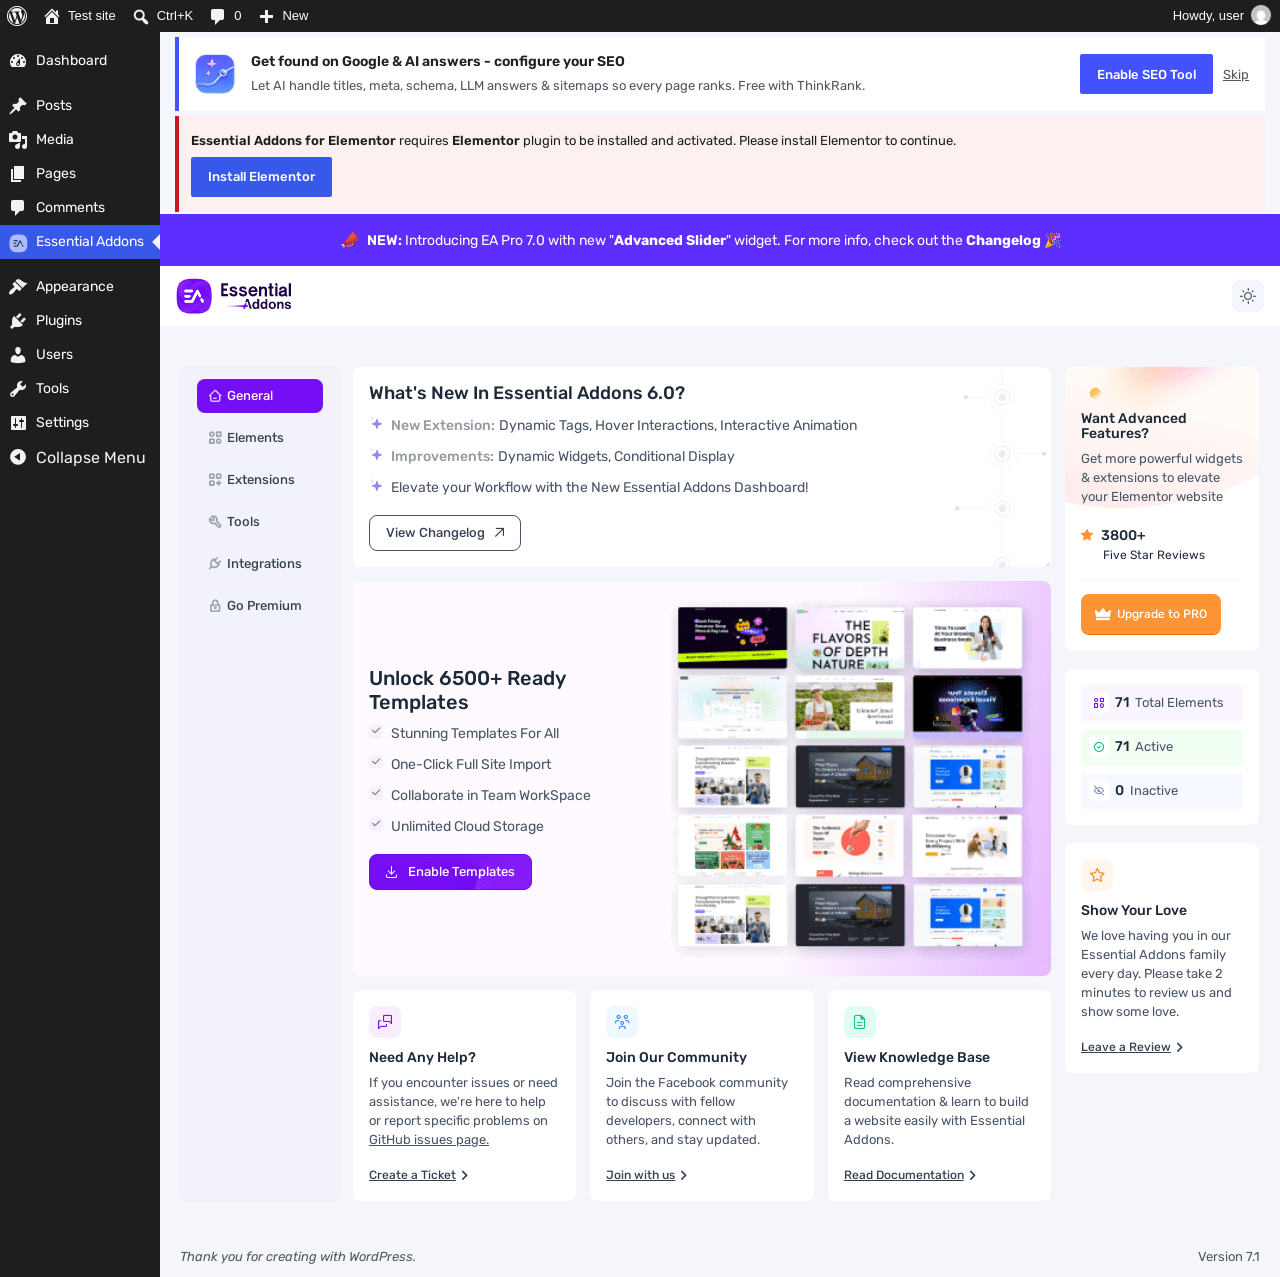Switch to the Elements tab
Image resolution: width=1280 pixels, height=1277 pixels.
pos(260,438)
